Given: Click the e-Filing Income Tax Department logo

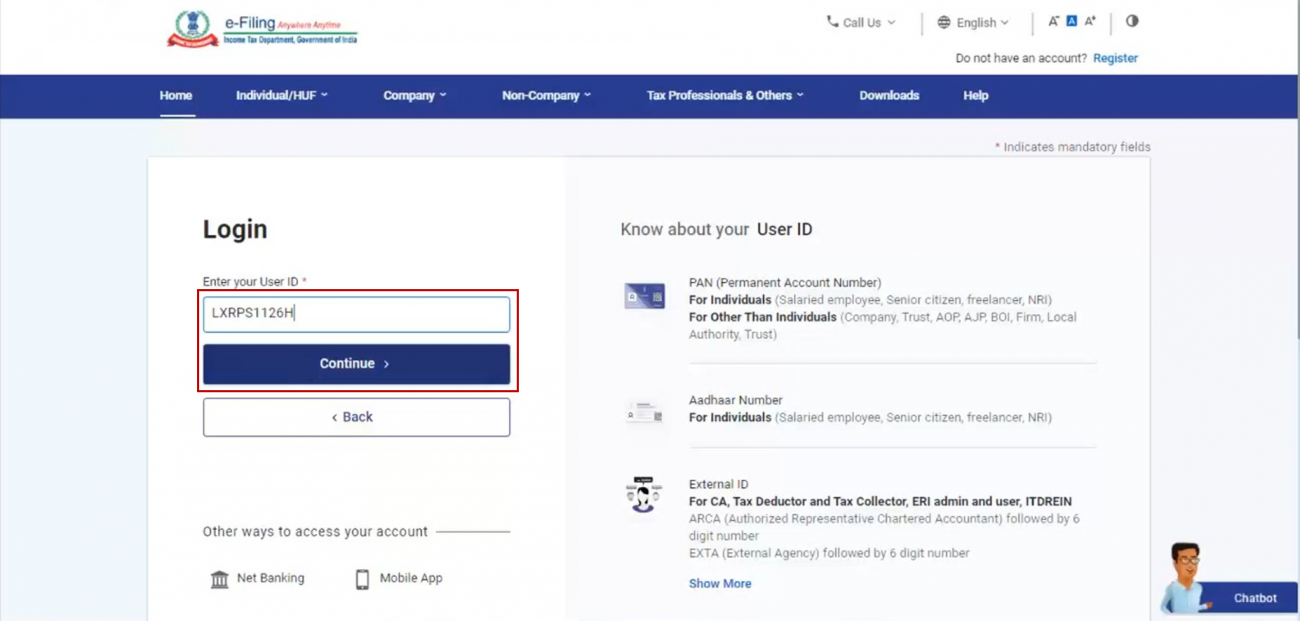Looking at the screenshot, I should 261,28.
